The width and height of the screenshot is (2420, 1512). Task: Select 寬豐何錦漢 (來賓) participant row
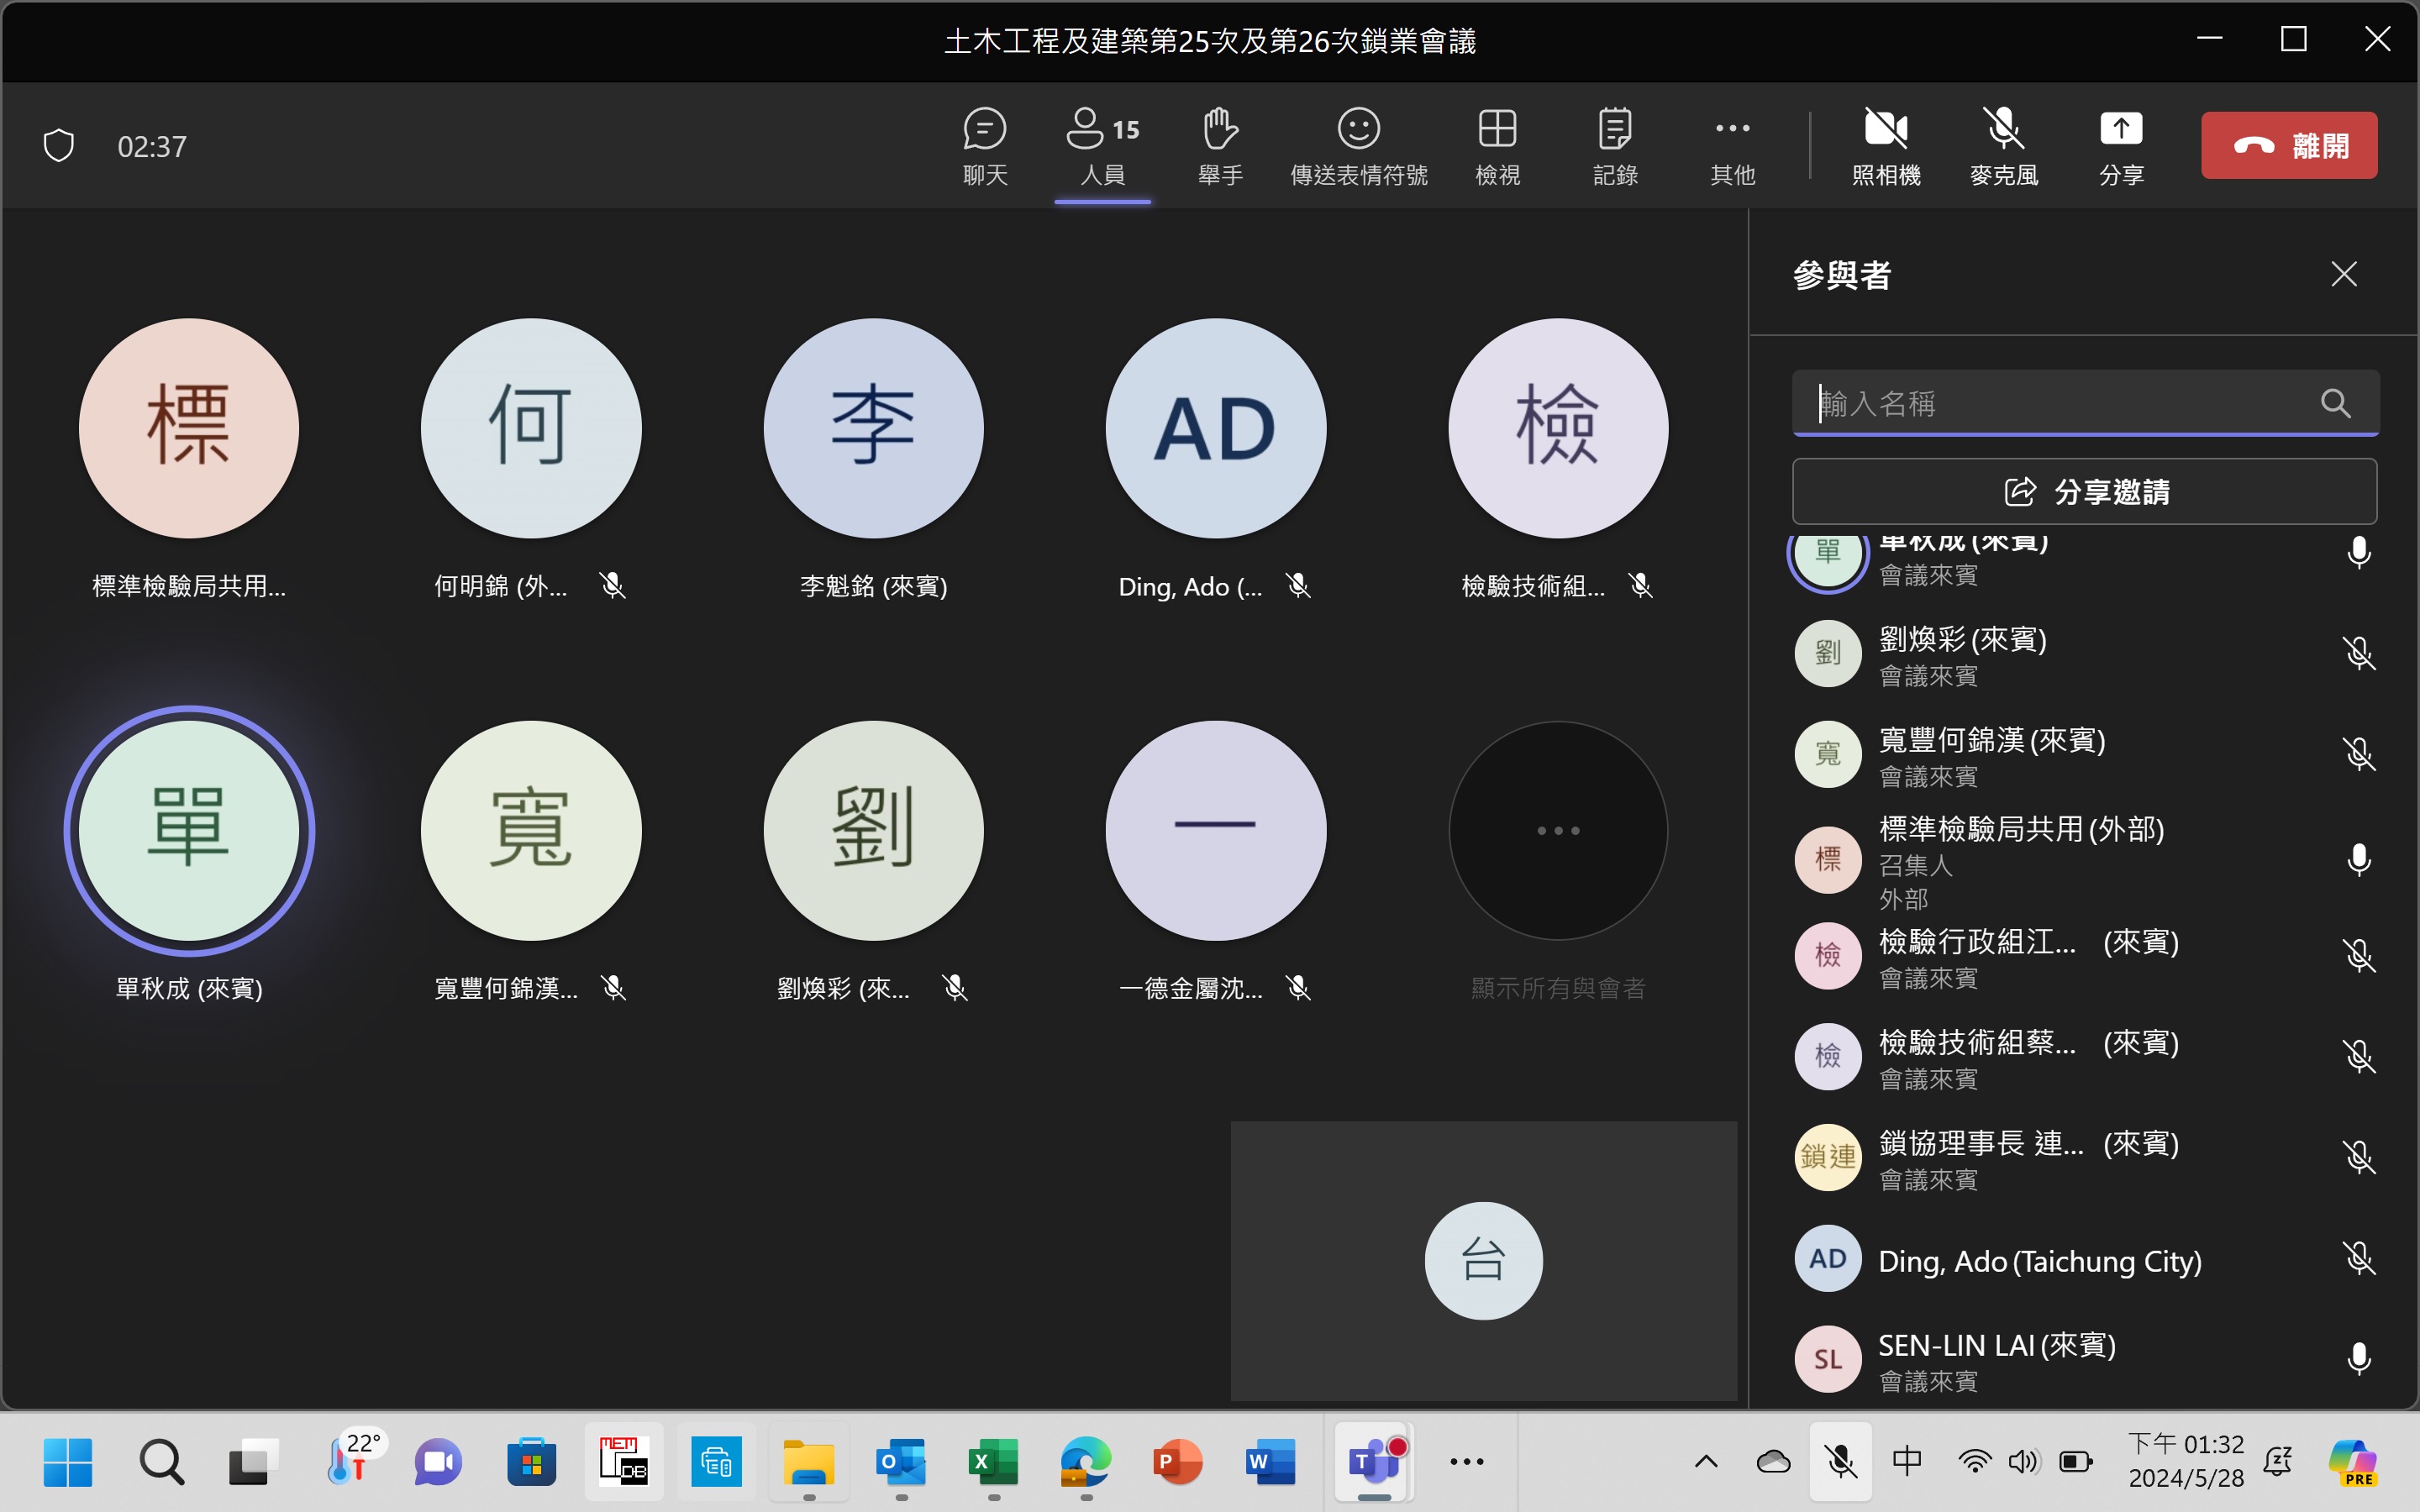[2085, 754]
